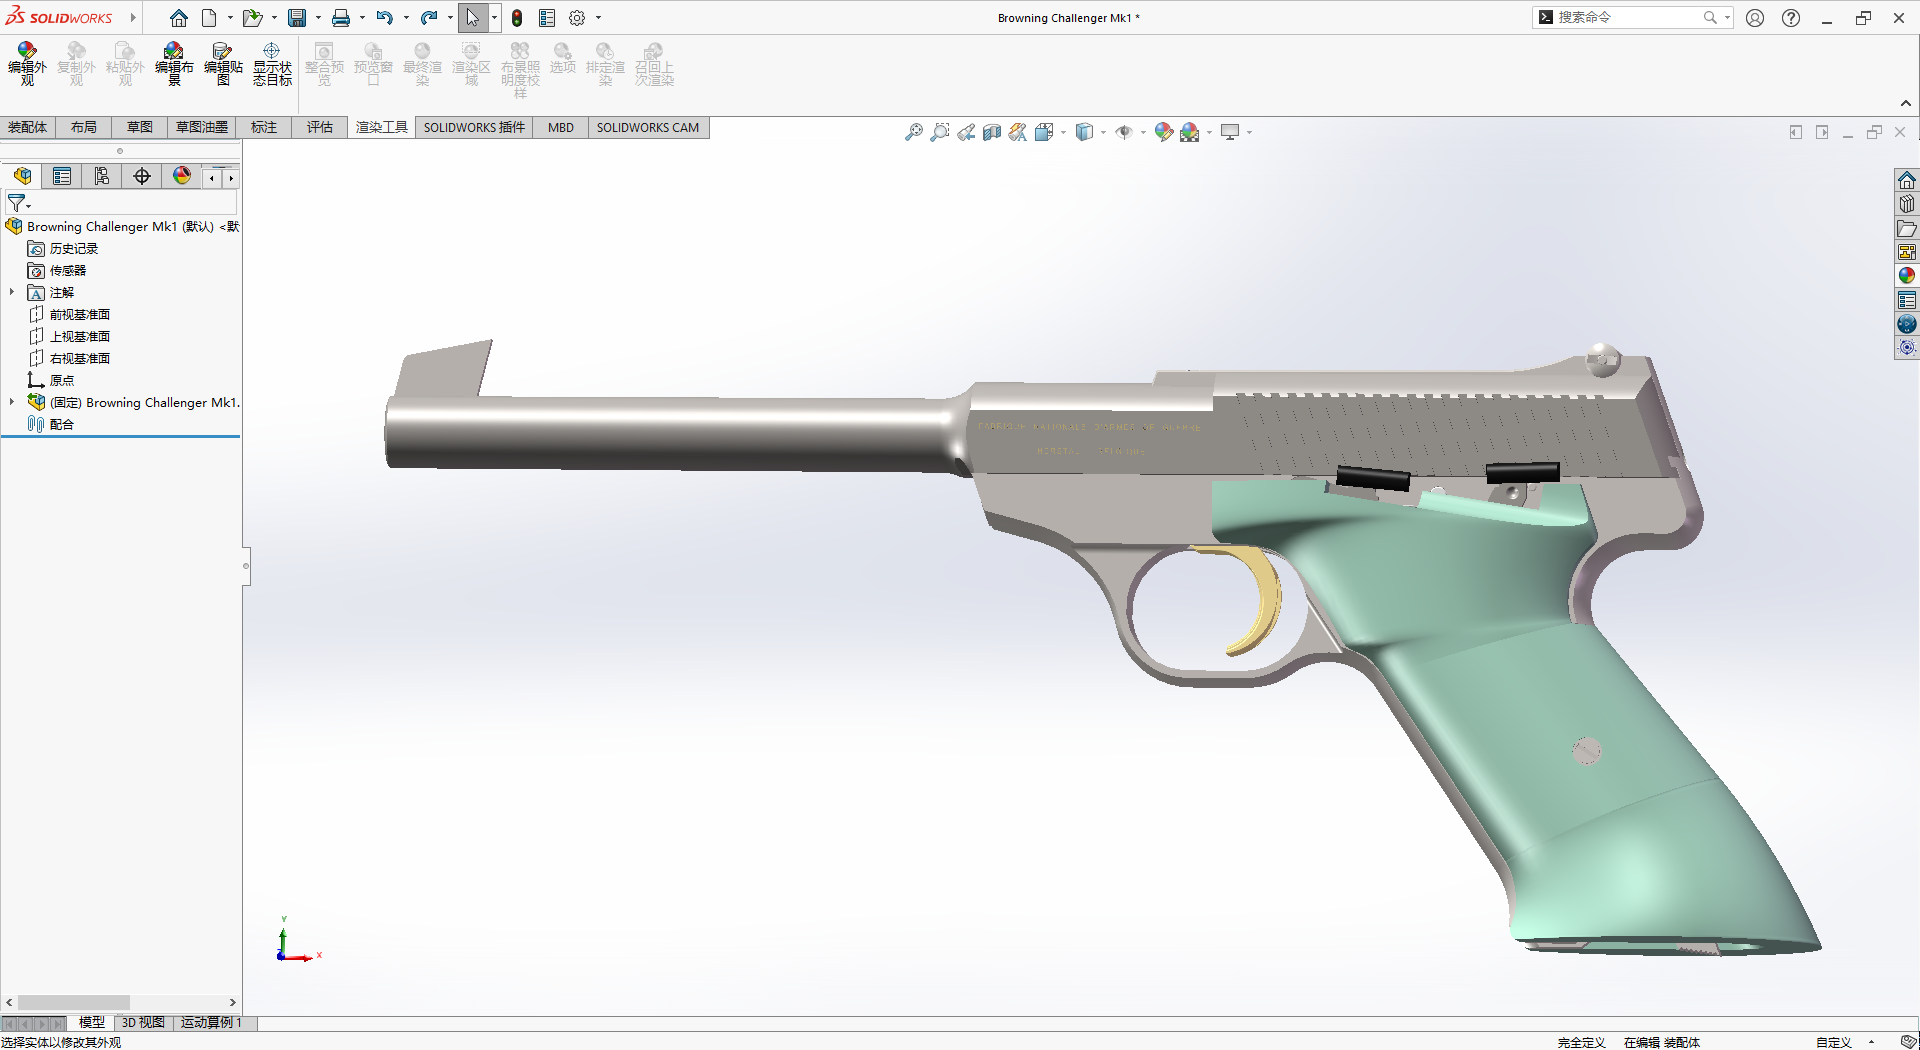Click 编辑外观 (Edit Appearance) tool
The height and width of the screenshot is (1050, 1920).
point(27,64)
